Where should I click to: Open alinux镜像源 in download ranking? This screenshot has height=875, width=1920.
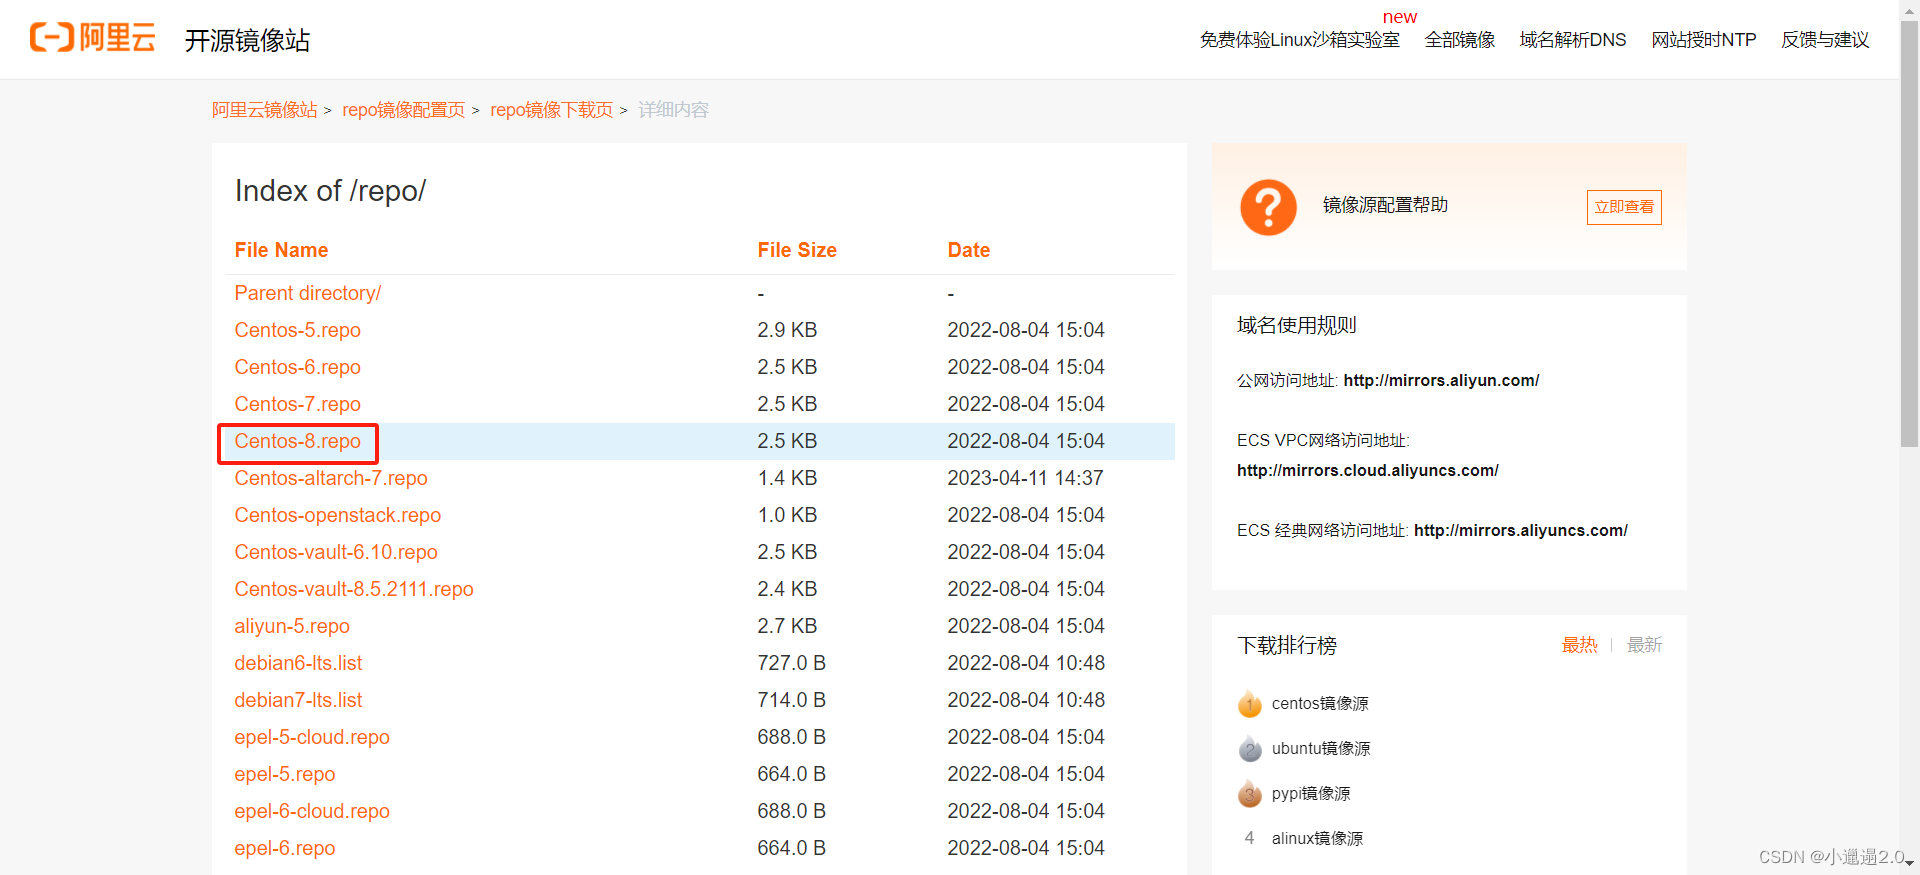(1317, 839)
